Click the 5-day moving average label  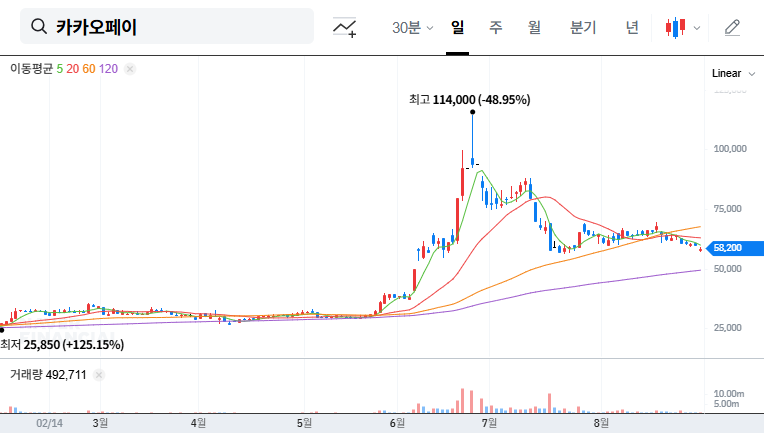point(59,69)
